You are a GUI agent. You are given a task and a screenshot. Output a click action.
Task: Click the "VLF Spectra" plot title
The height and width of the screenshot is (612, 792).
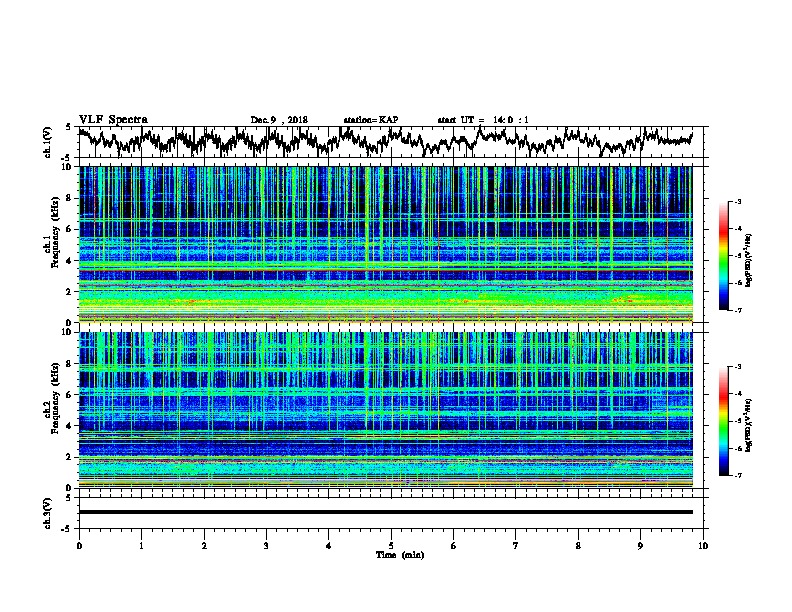pos(113,120)
